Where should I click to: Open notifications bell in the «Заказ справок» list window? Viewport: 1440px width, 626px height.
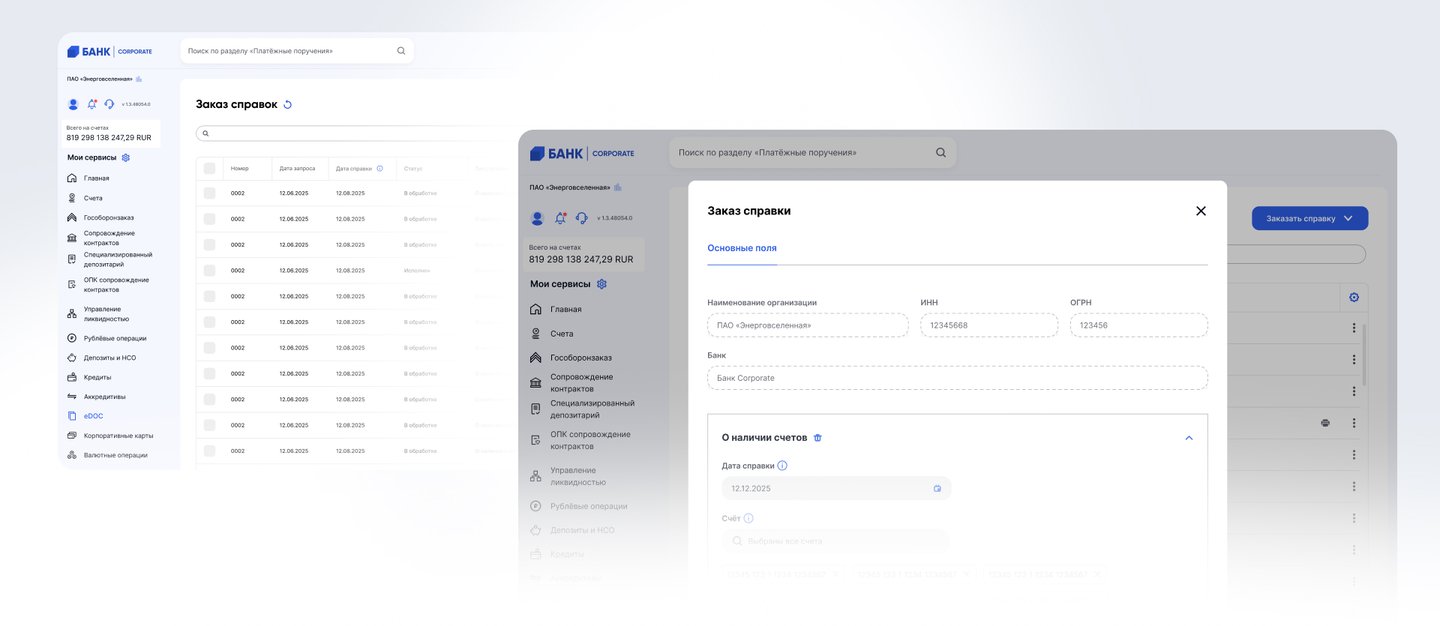[92, 104]
